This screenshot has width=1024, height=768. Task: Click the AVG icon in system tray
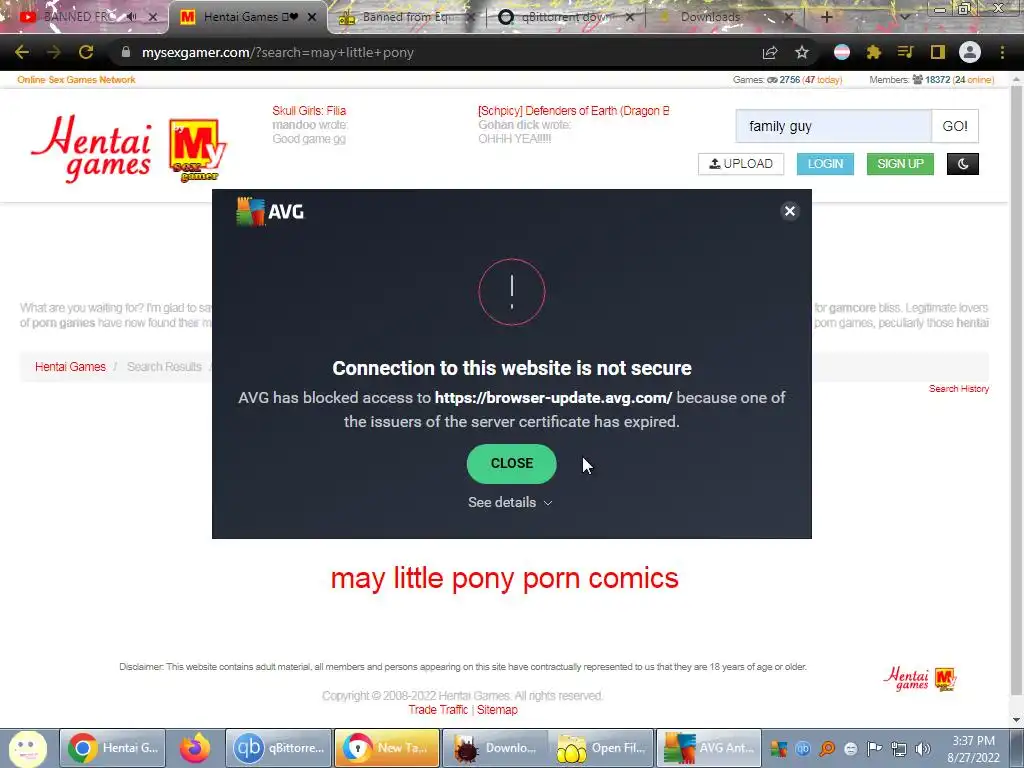(778, 748)
